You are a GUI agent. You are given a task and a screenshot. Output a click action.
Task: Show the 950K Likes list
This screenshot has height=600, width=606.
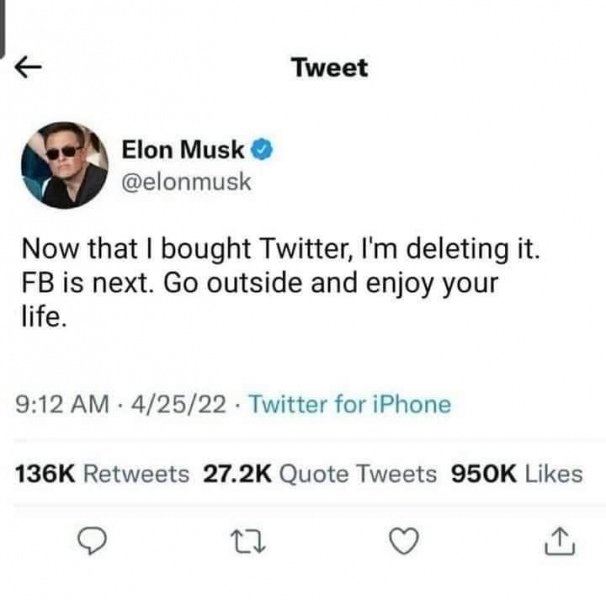coord(517,472)
